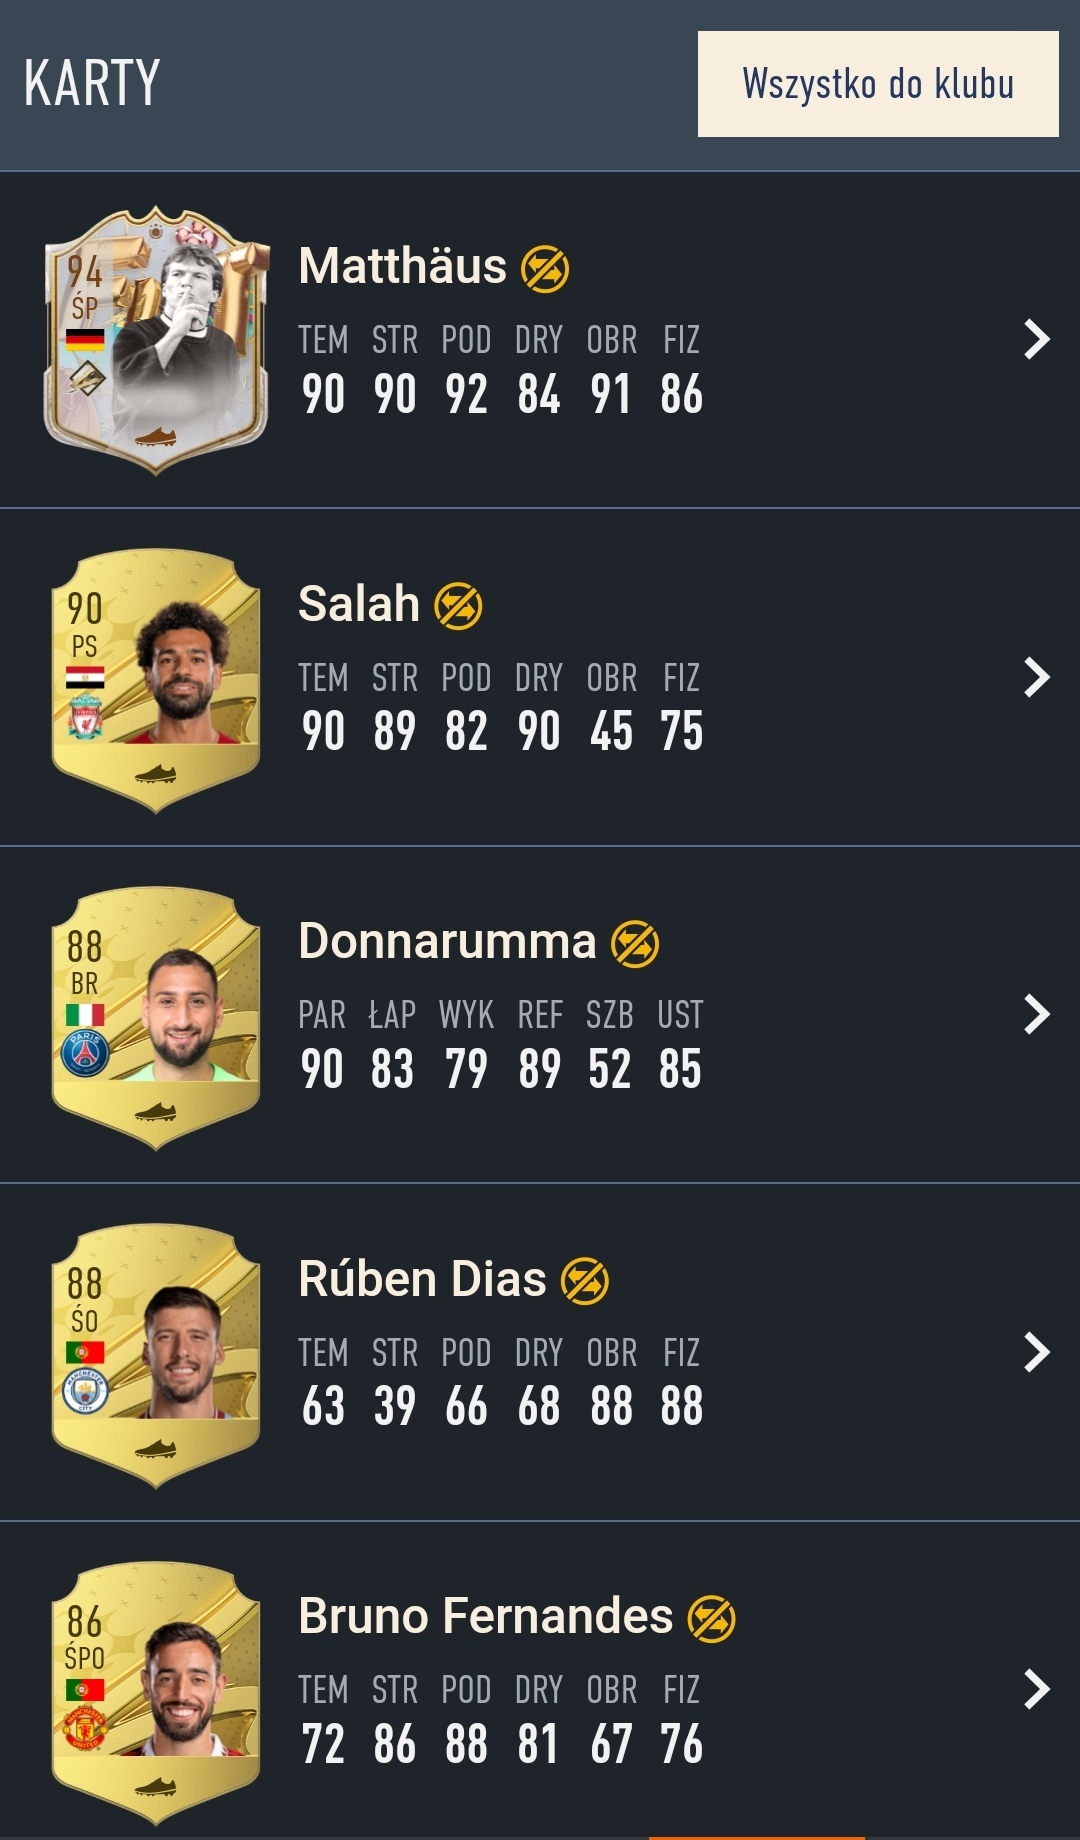Open Bruno Fernandes details chevron

click(1037, 1689)
